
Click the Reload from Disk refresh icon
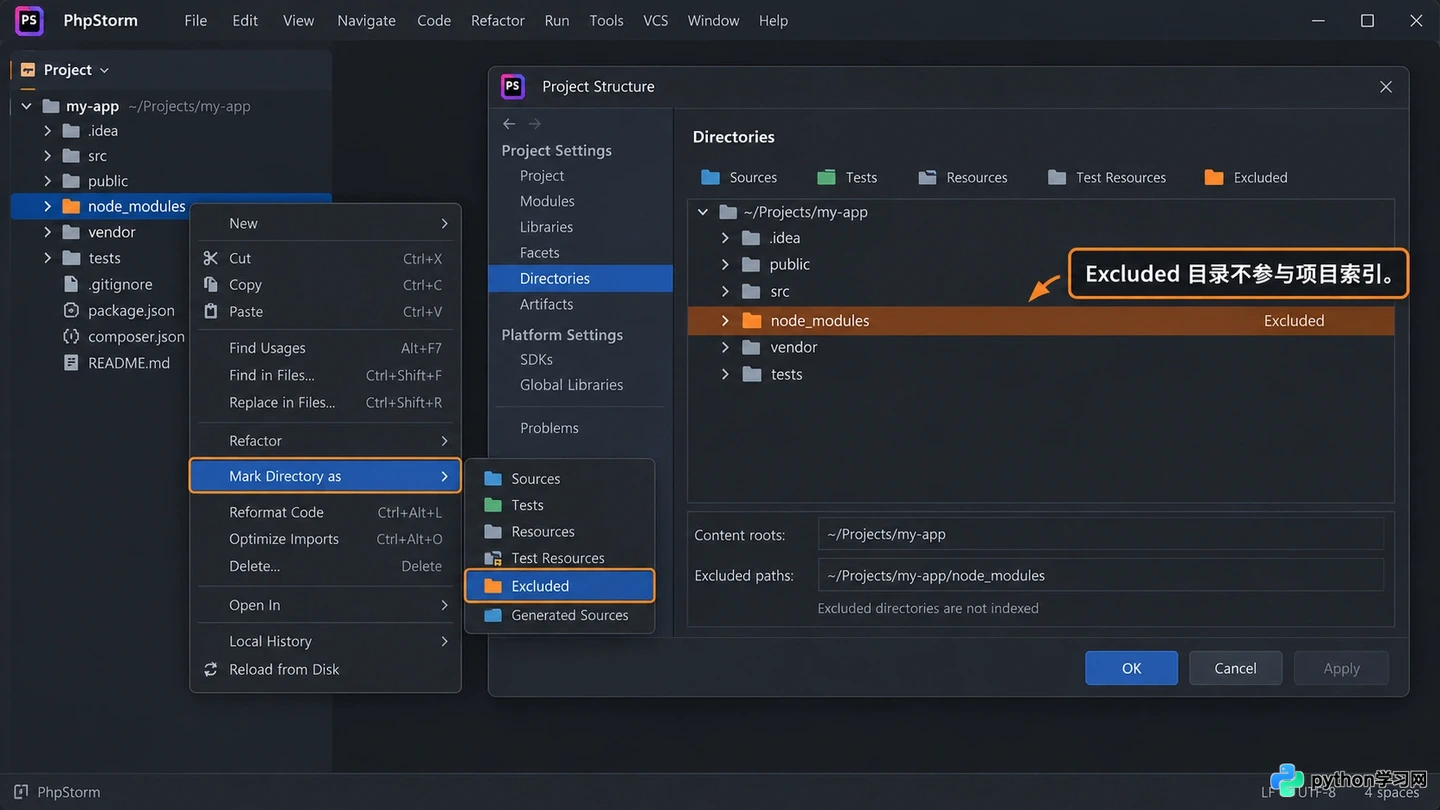pyautogui.click(x=210, y=669)
